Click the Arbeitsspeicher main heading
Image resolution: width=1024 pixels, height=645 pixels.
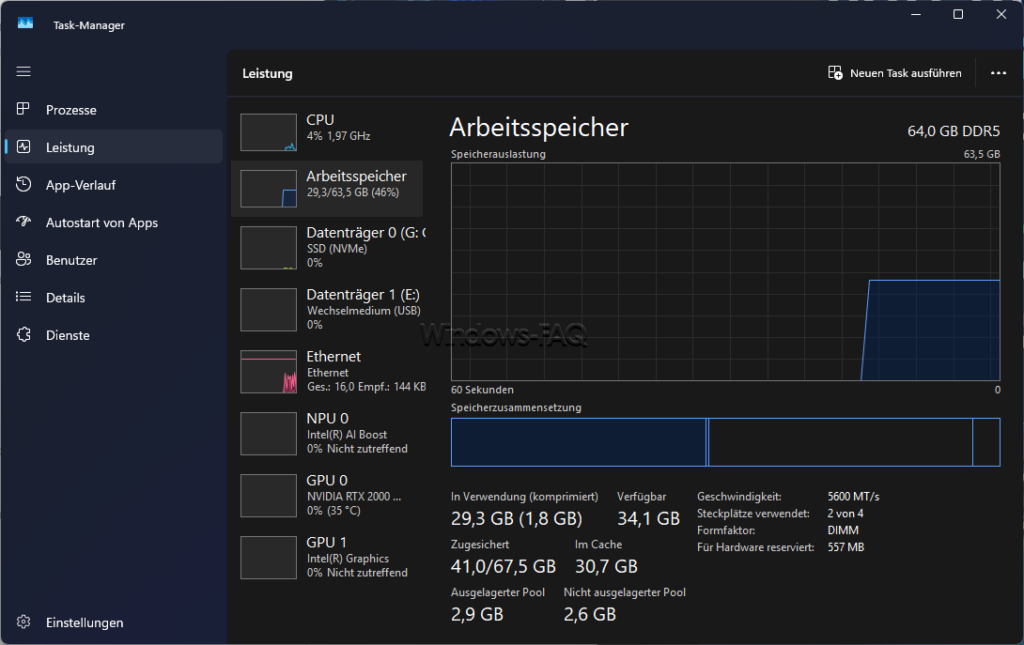pyautogui.click(x=539, y=127)
